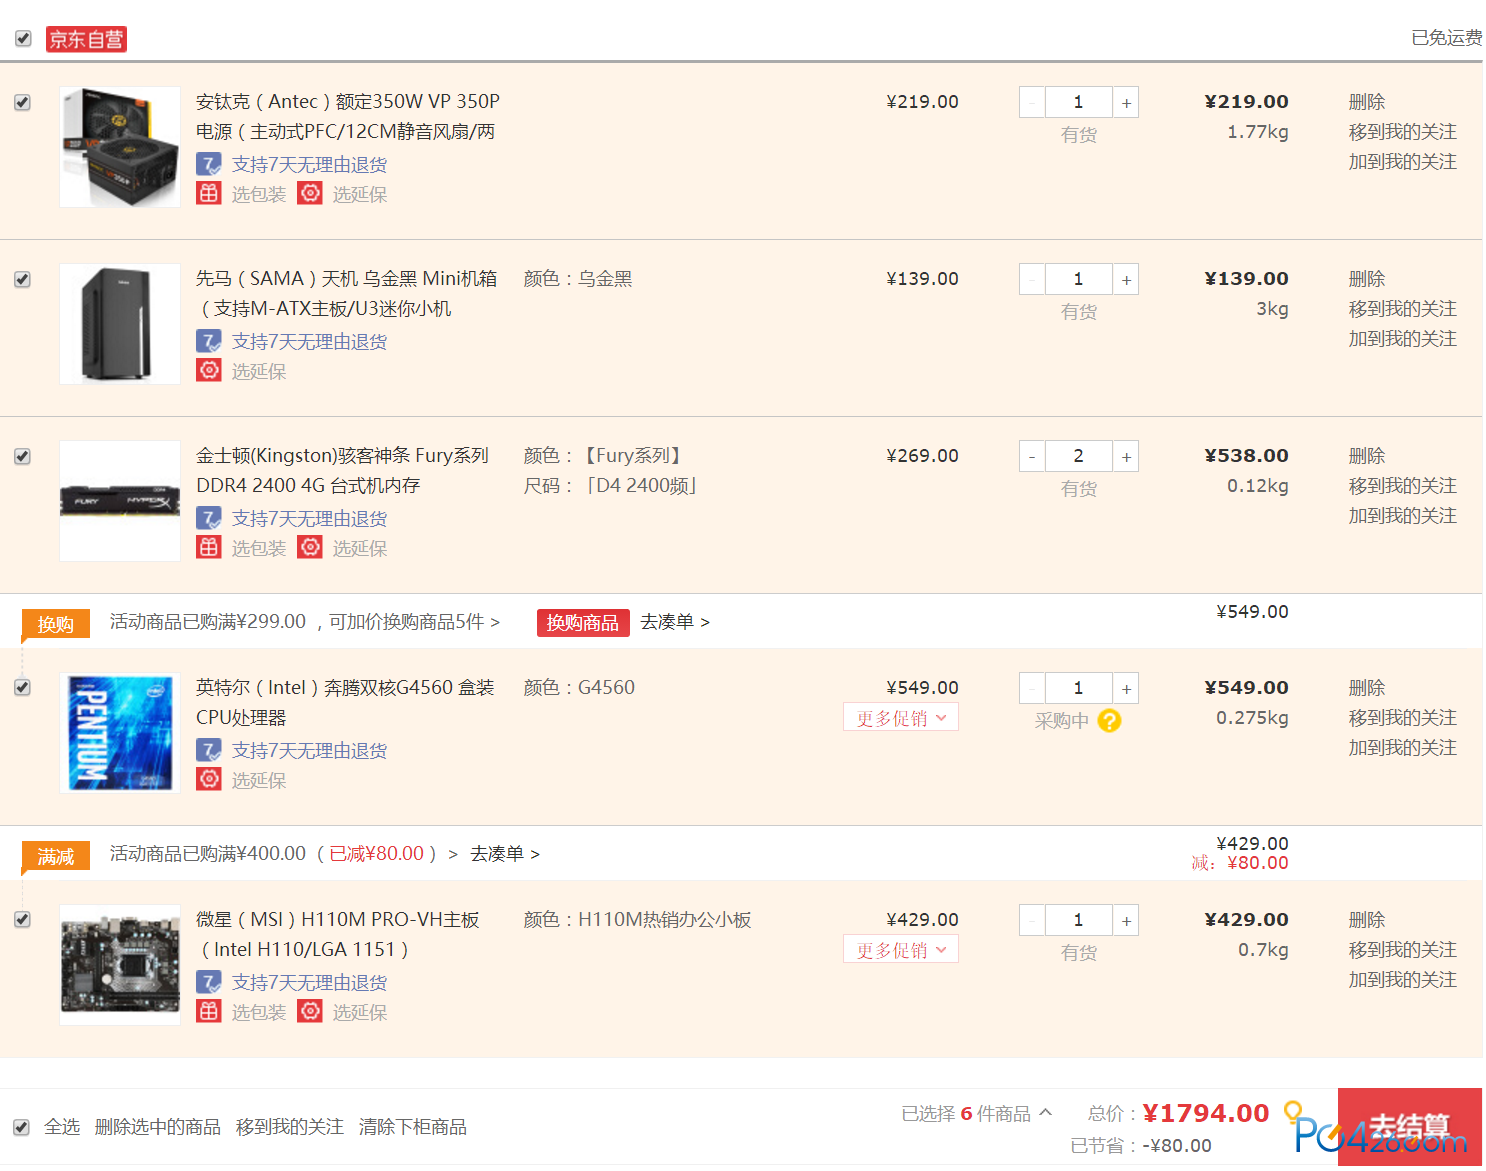Screen dimensions: 1486x1171
Task: Delete the Antec power supply item
Action: pyautogui.click(x=1367, y=102)
